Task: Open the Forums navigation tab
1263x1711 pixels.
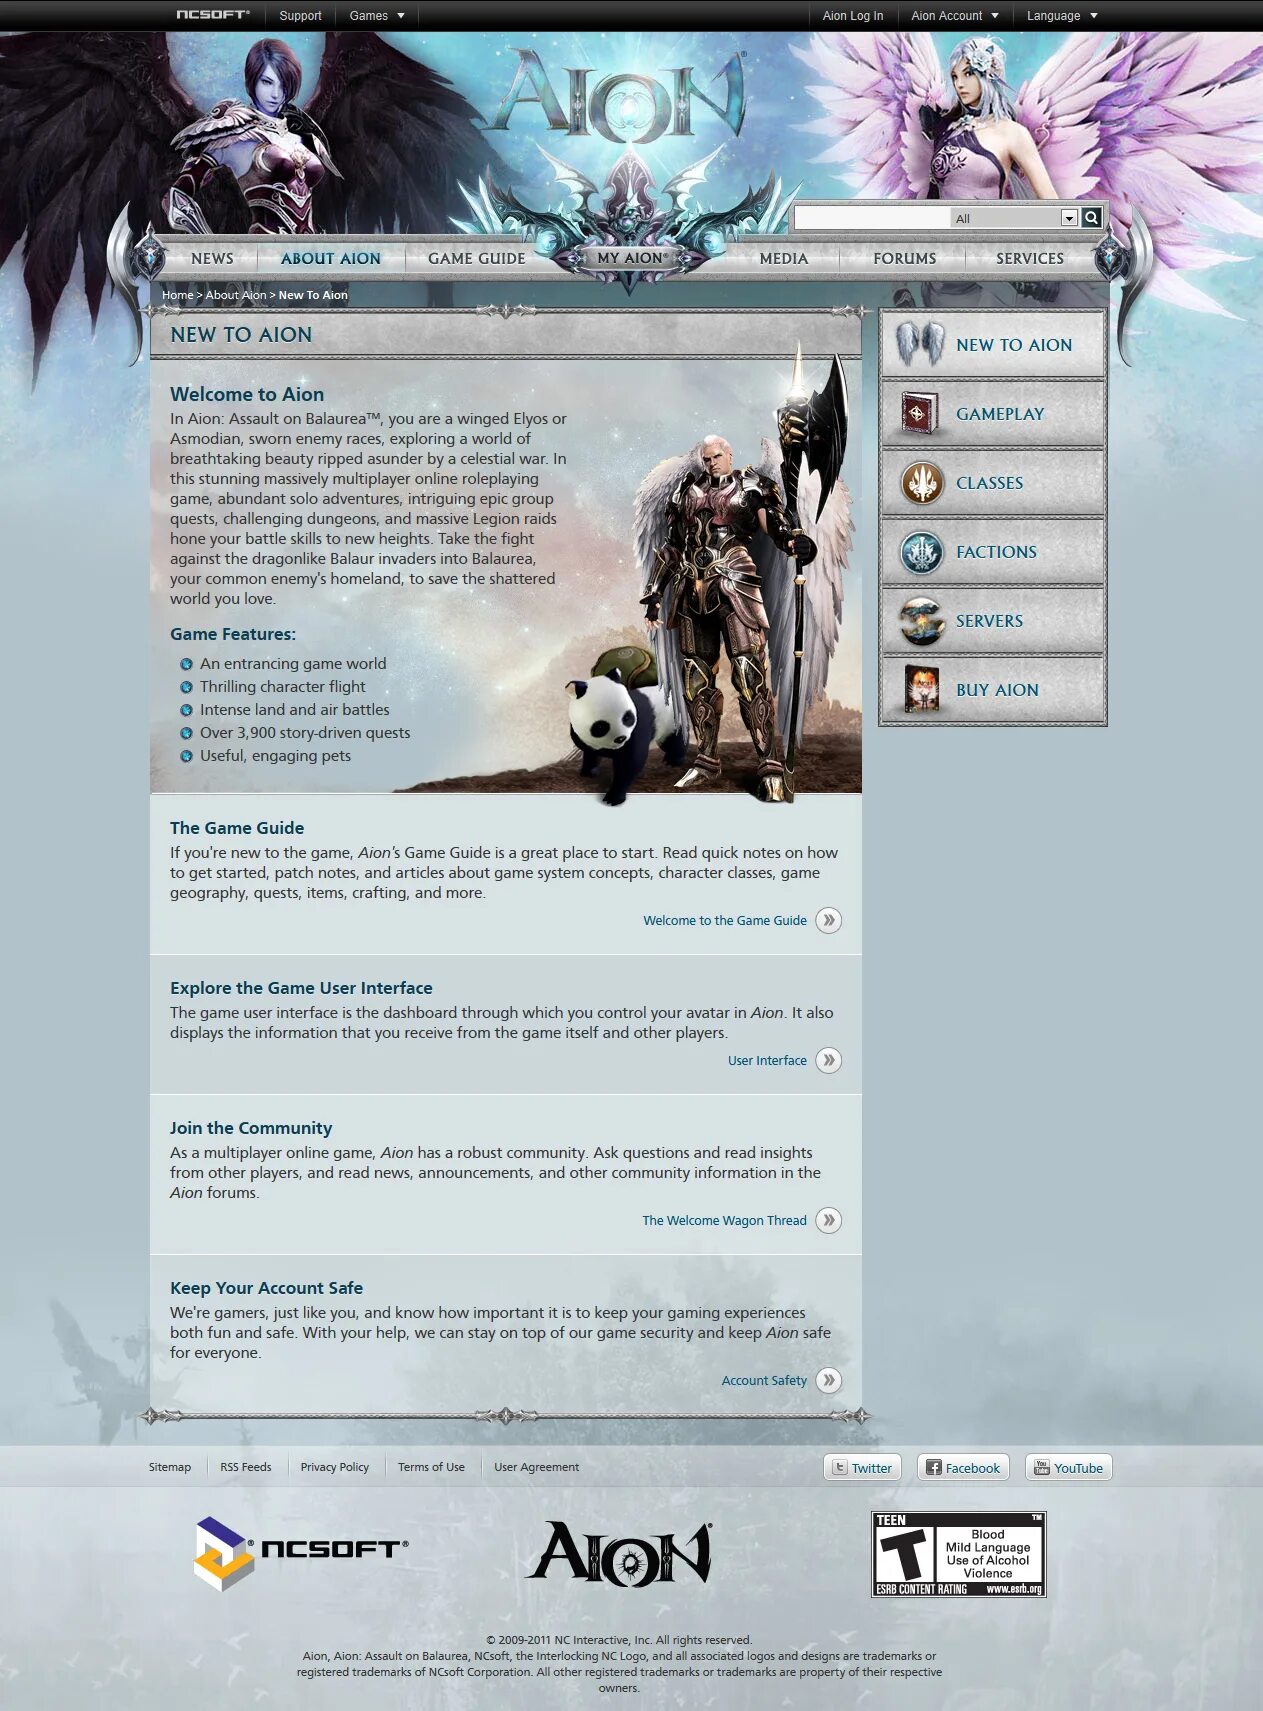Action: [x=905, y=258]
